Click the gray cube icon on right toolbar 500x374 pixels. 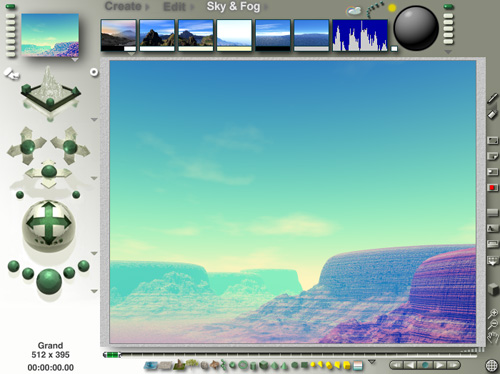[x=493, y=289]
